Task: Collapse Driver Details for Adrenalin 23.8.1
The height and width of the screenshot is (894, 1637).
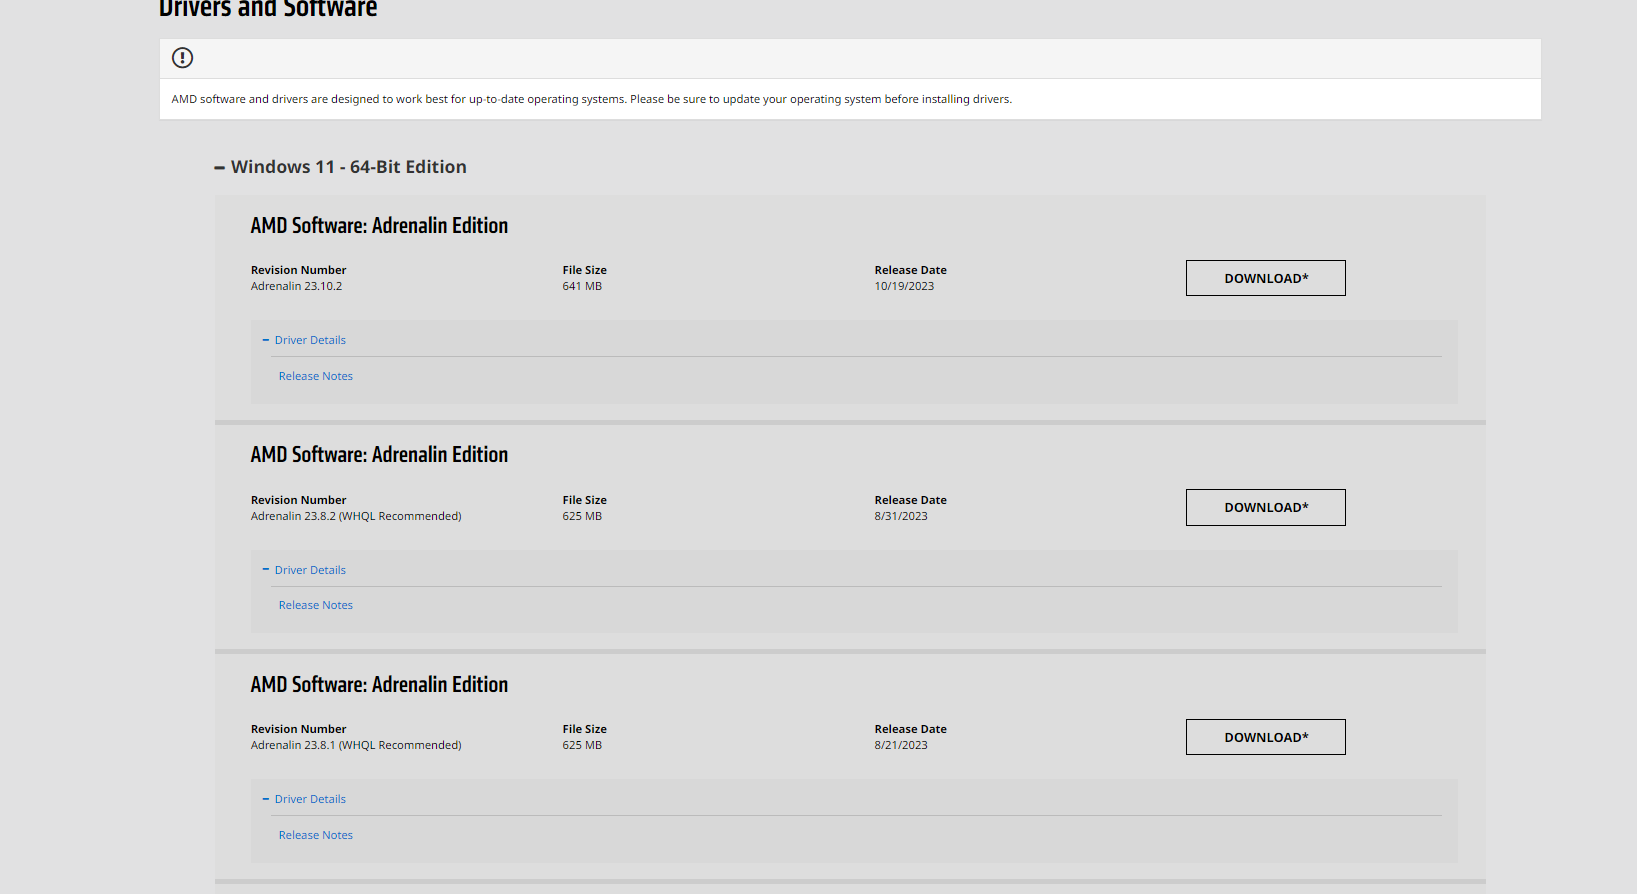Action: click(x=304, y=799)
